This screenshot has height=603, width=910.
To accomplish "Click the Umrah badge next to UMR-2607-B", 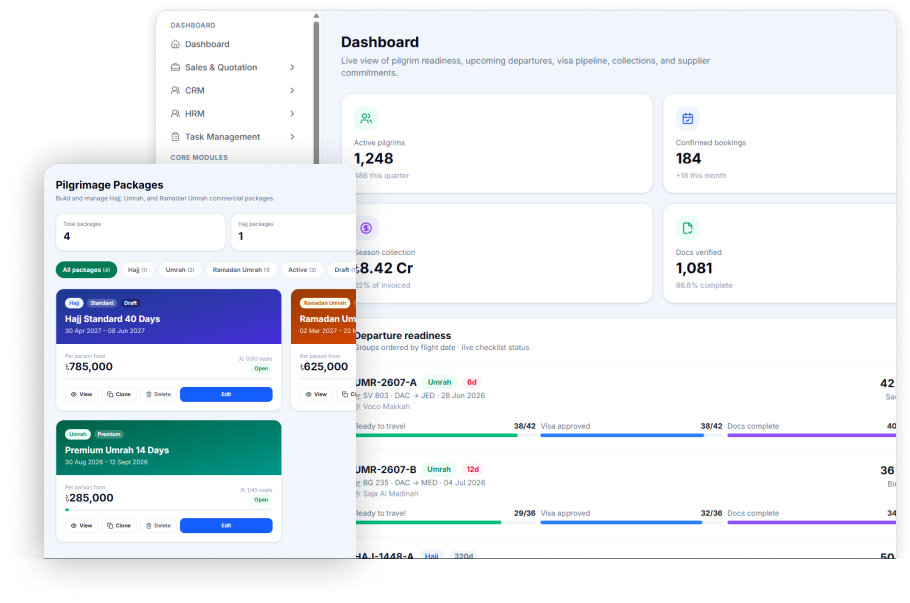I will pyautogui.click(x=439, y=470).
